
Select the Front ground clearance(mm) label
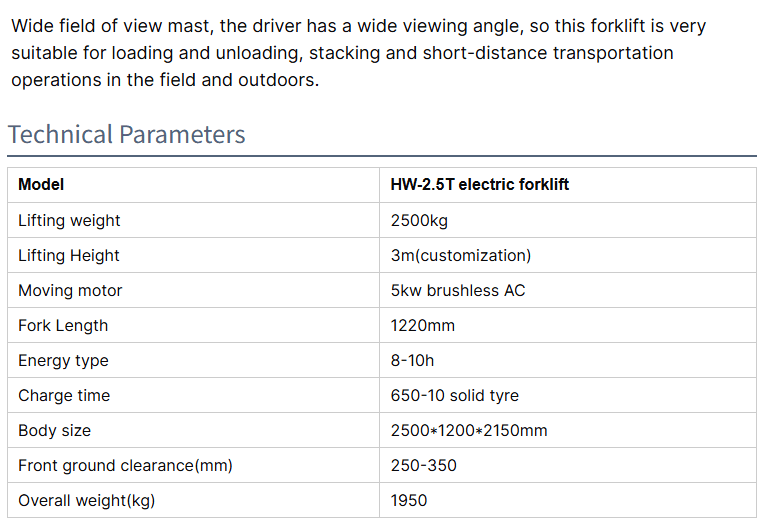(125, 465)
